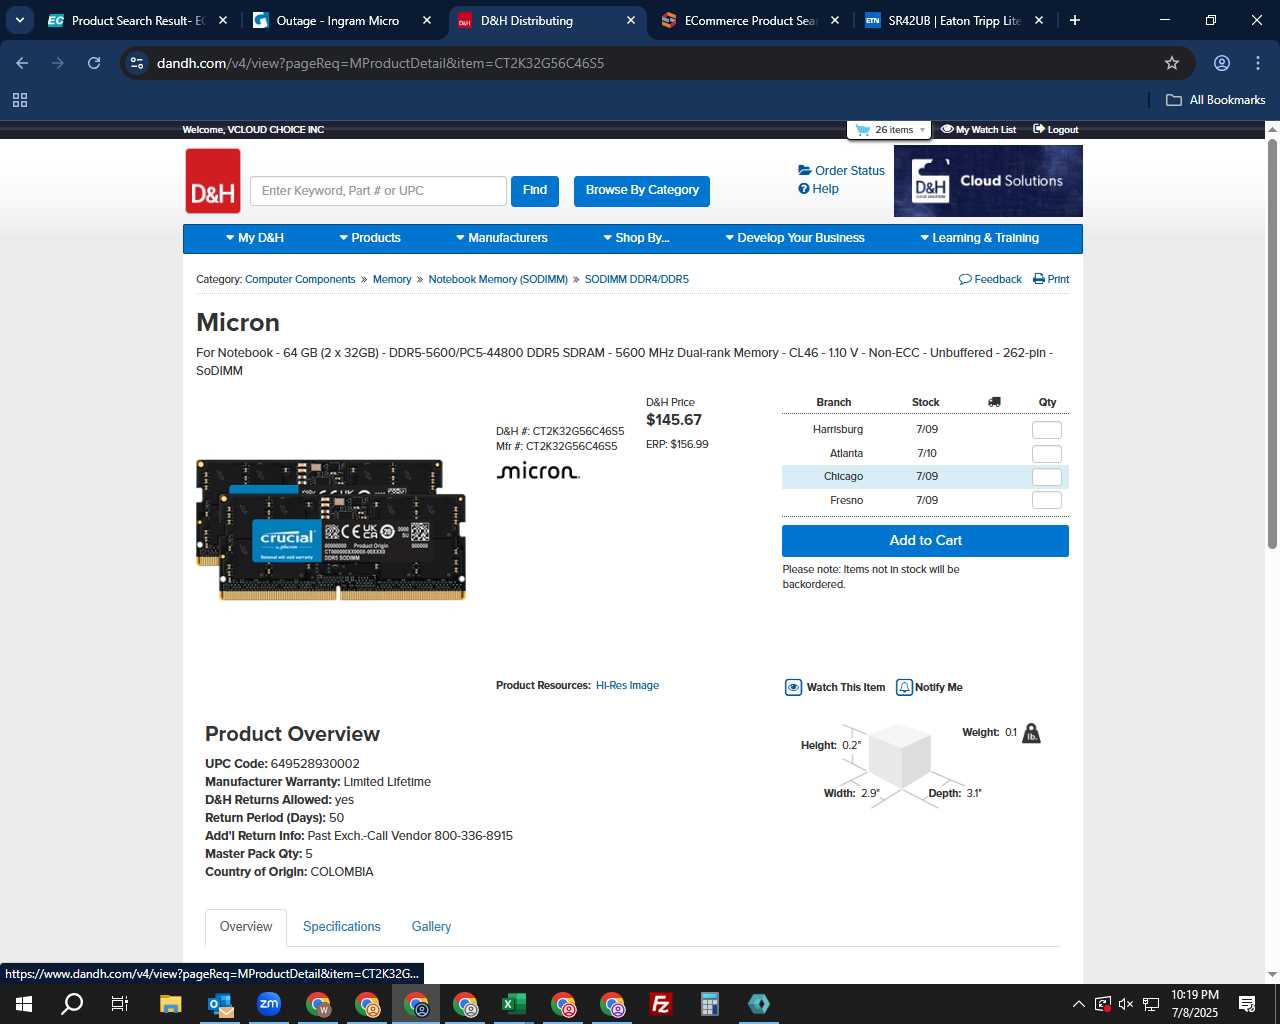1280x1024 pixels.
Task: Click Fresno quantity field
Action: pyautogui.click(x=1047, y=500)
